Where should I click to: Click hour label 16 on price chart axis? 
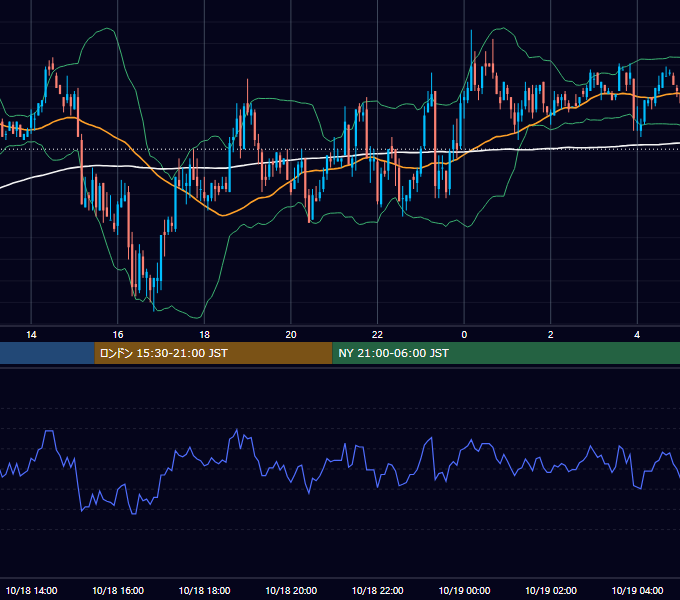click(118, 335)
